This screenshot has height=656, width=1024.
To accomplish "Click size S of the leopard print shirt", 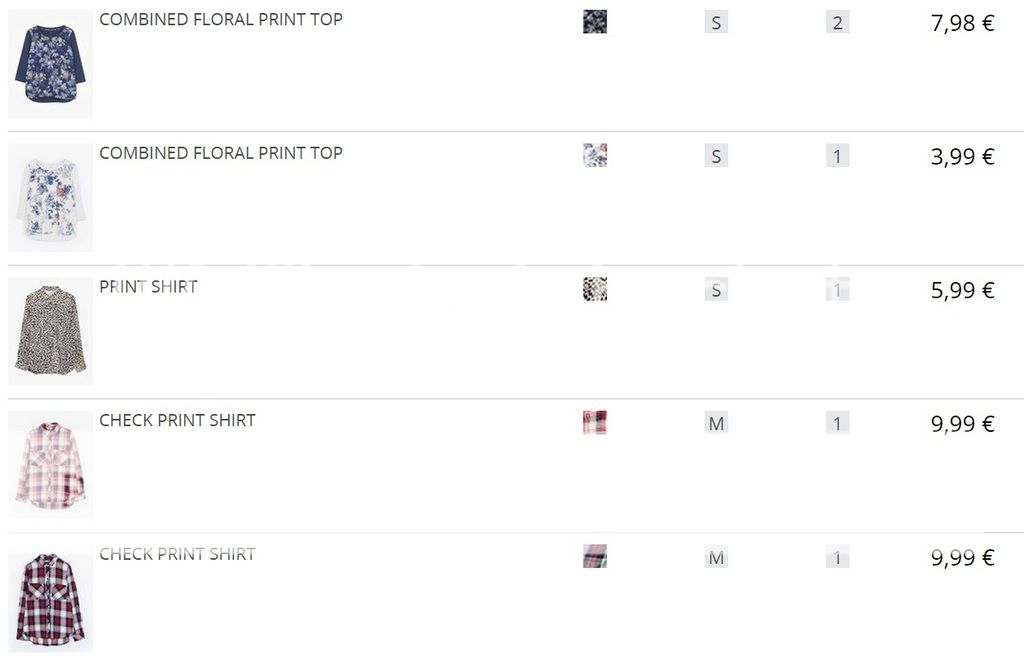I will [716, 291].
